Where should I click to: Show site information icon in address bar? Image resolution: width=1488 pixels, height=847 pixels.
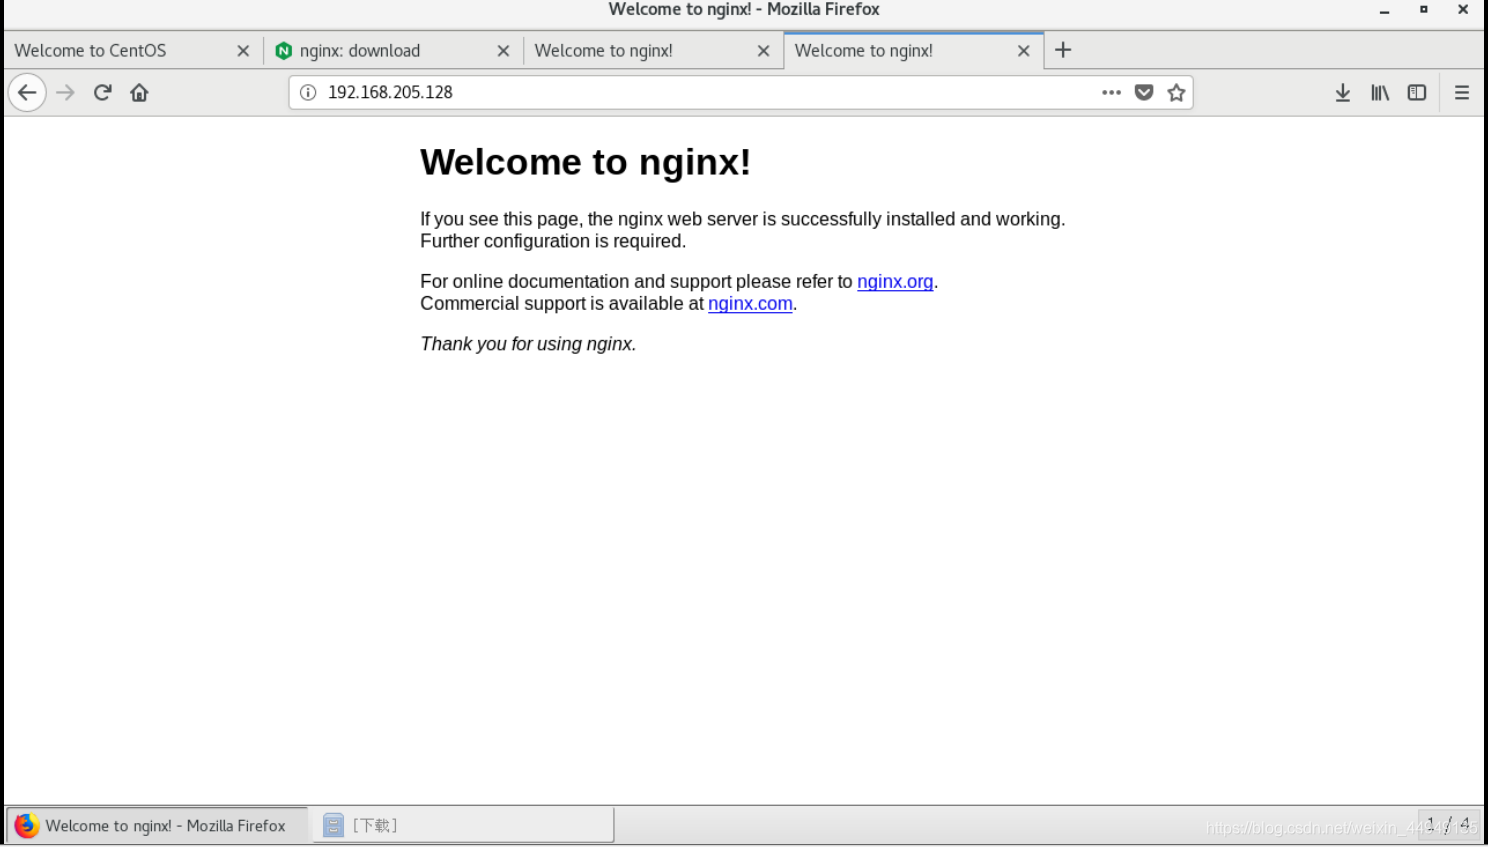tap(308, 93)
